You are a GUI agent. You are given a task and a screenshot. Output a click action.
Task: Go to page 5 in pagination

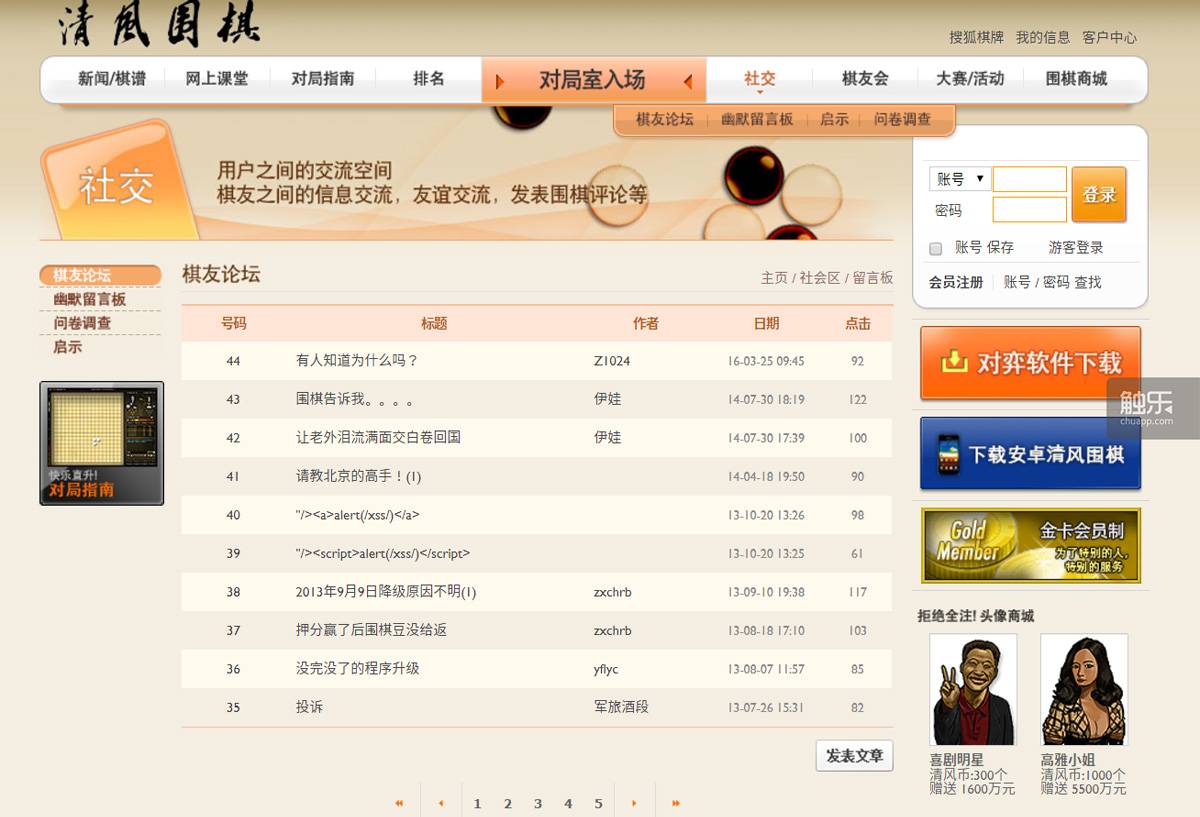coord(598,803)
